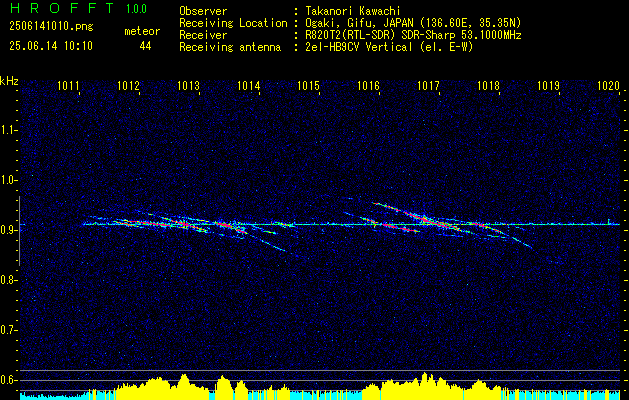Viewport: 629px width, 400px height.
Task: Click frequency axis label 0.7
Action: pos(8,330)
